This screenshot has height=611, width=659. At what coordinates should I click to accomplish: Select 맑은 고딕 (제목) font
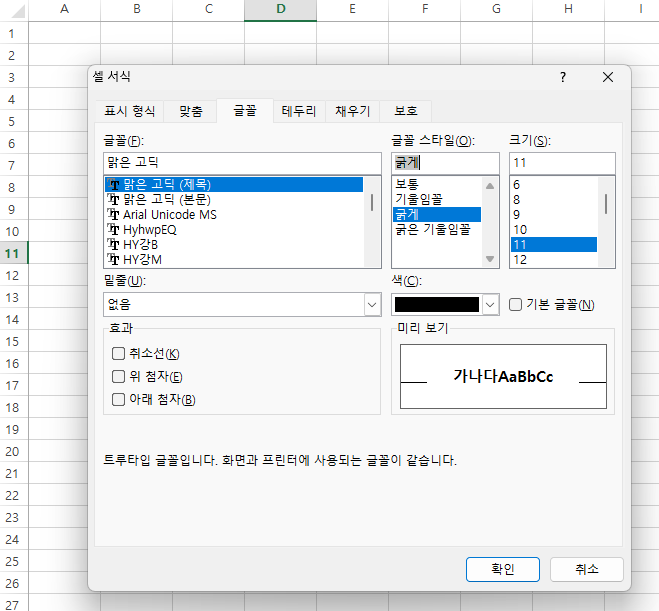pyautogui.click(x=234, y=185)
